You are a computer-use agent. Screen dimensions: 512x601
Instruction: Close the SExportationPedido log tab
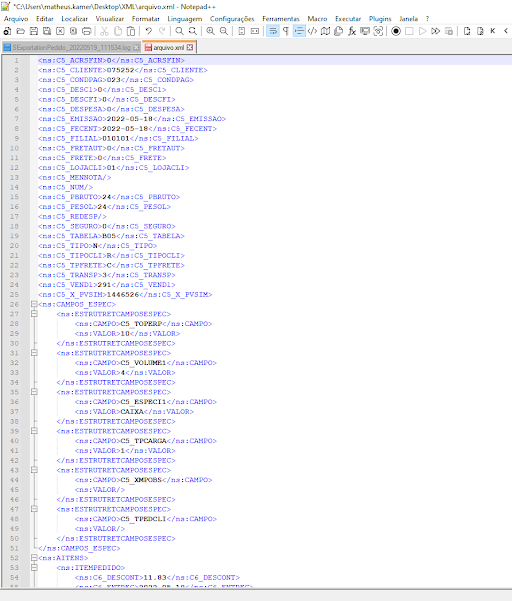pyautogui.click(x=136, y=48)
